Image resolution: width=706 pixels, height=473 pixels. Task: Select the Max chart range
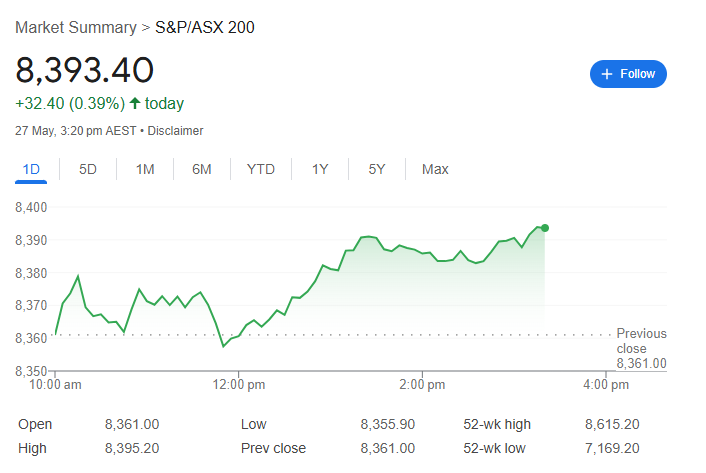435,169
